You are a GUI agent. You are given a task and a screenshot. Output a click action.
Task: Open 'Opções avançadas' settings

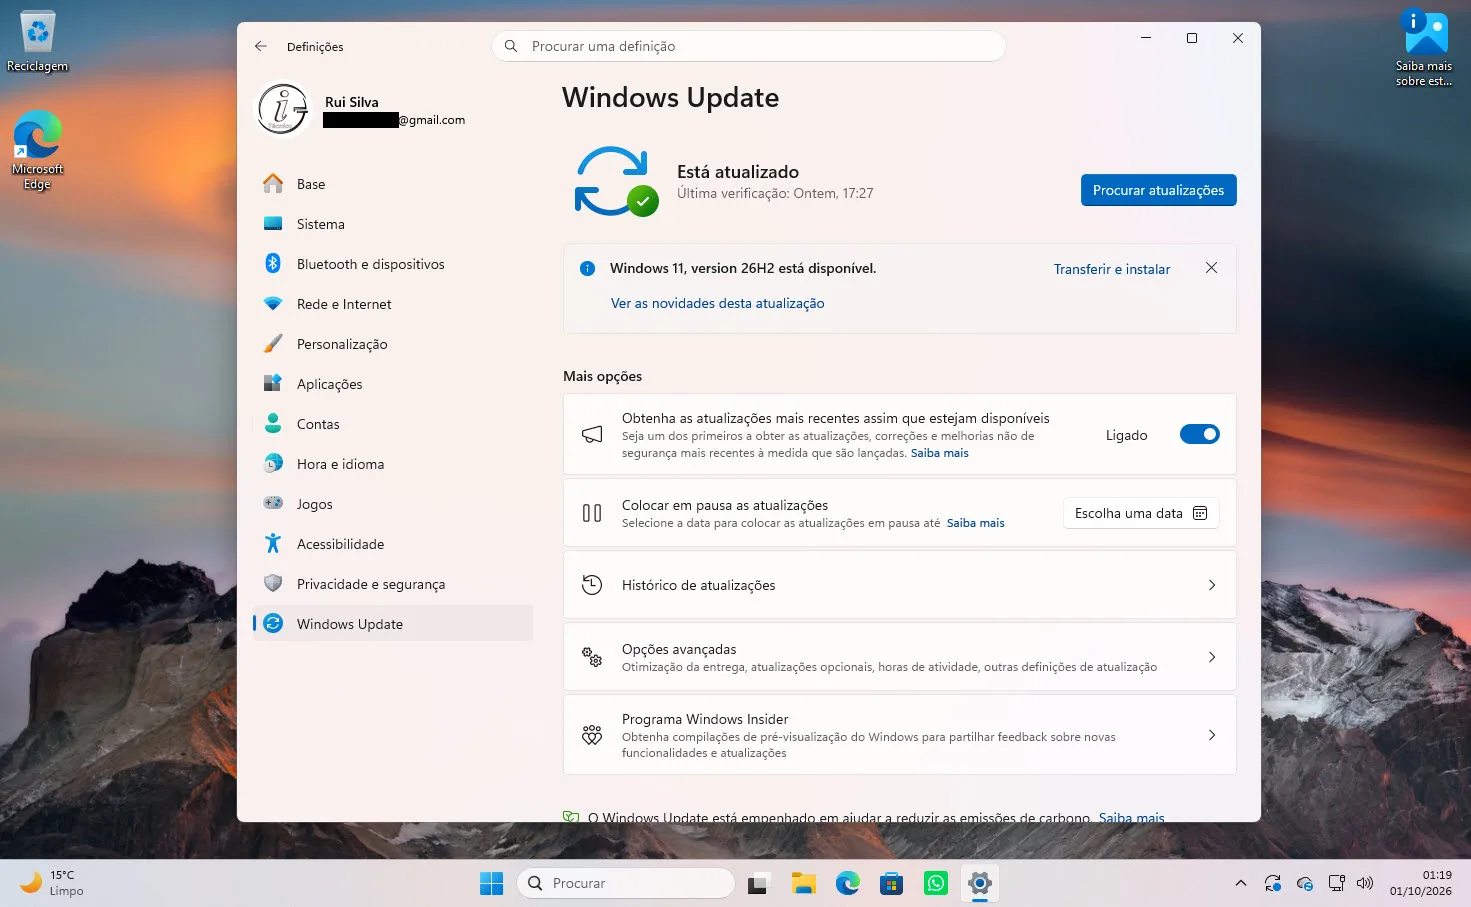[900, 657]
